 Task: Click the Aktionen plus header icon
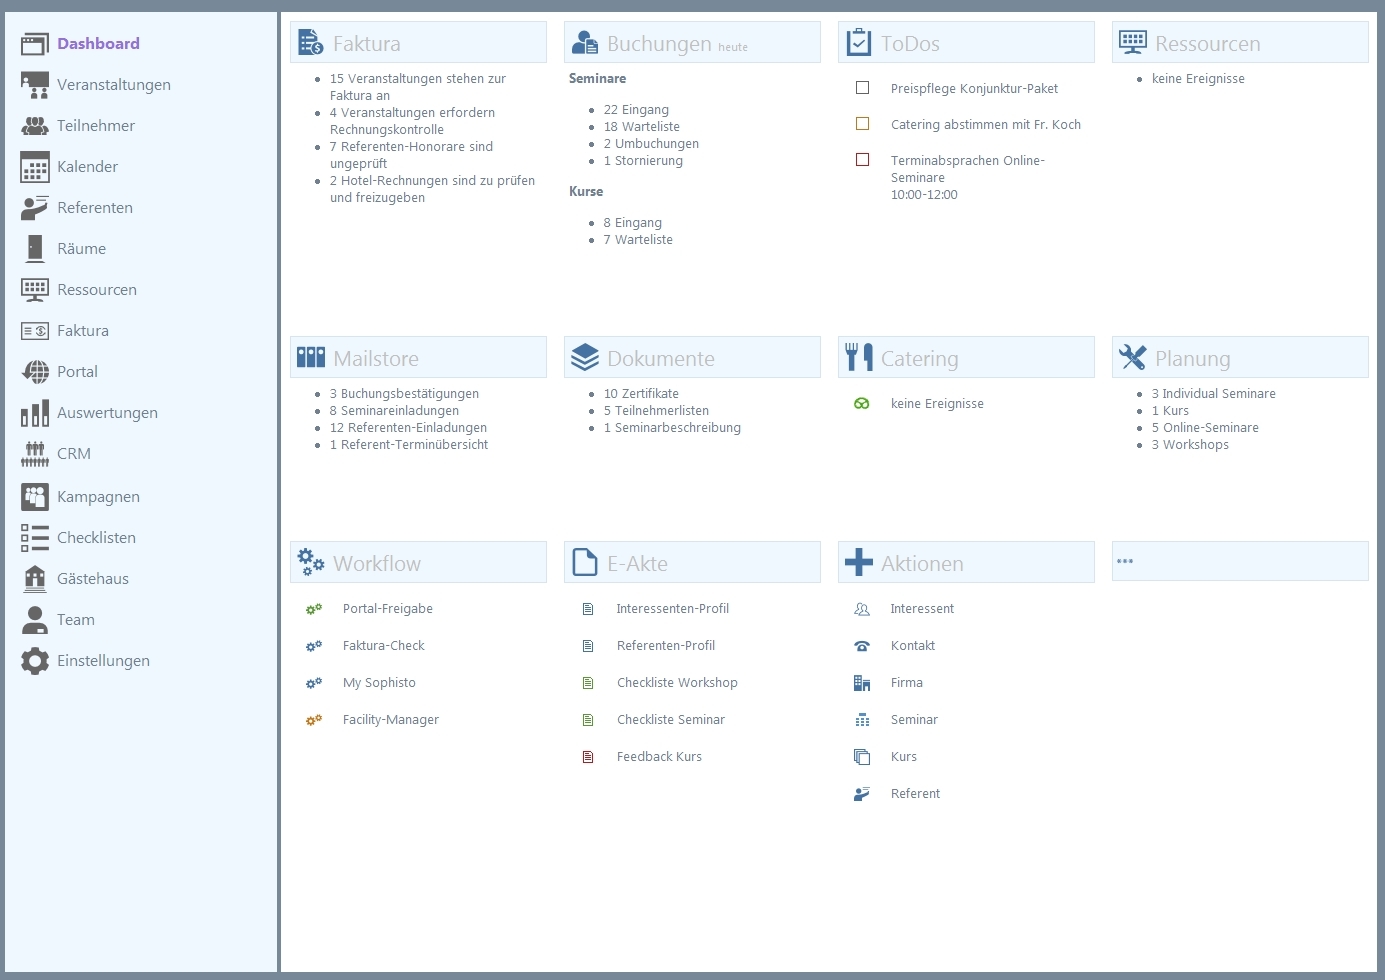coord(859,562)
